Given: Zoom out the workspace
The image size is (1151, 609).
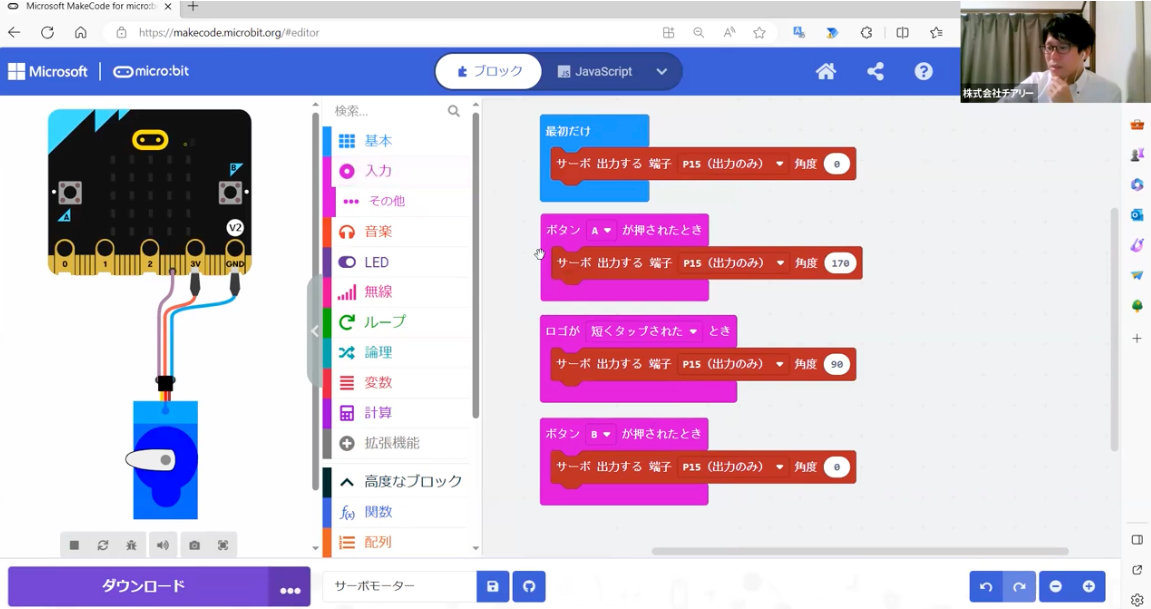Looking at the screenshot, I should click(x=1056, y=586).
